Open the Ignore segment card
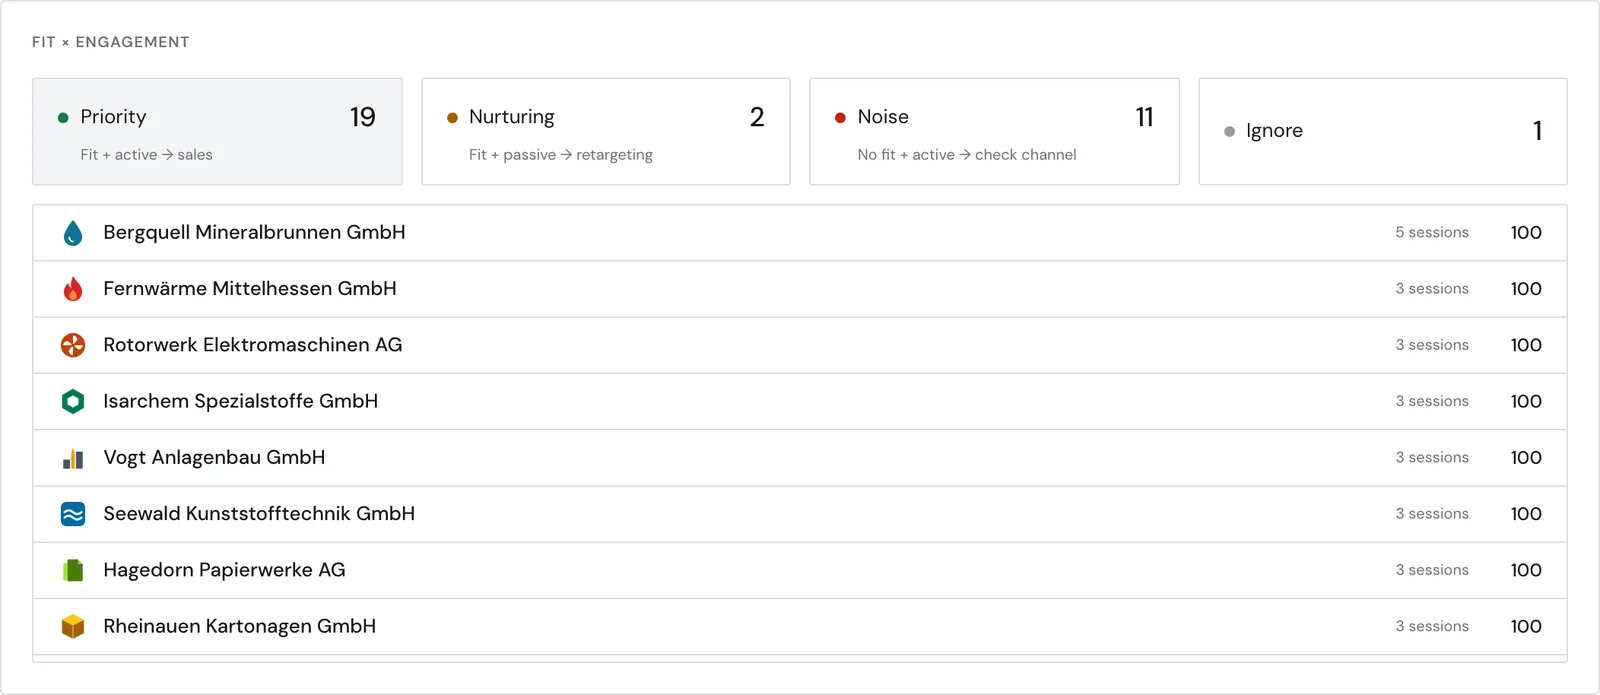This screenshot has width=1600, height=695. pos(1383,131)
